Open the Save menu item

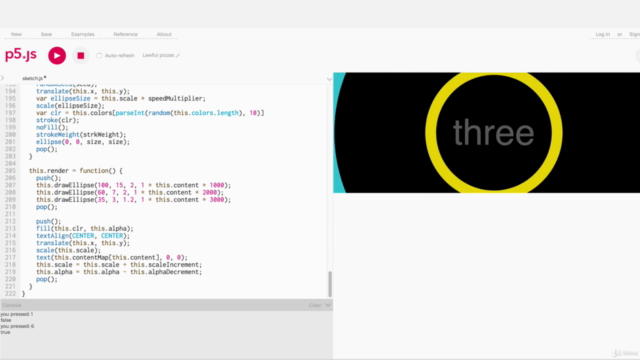pos(46,34)
